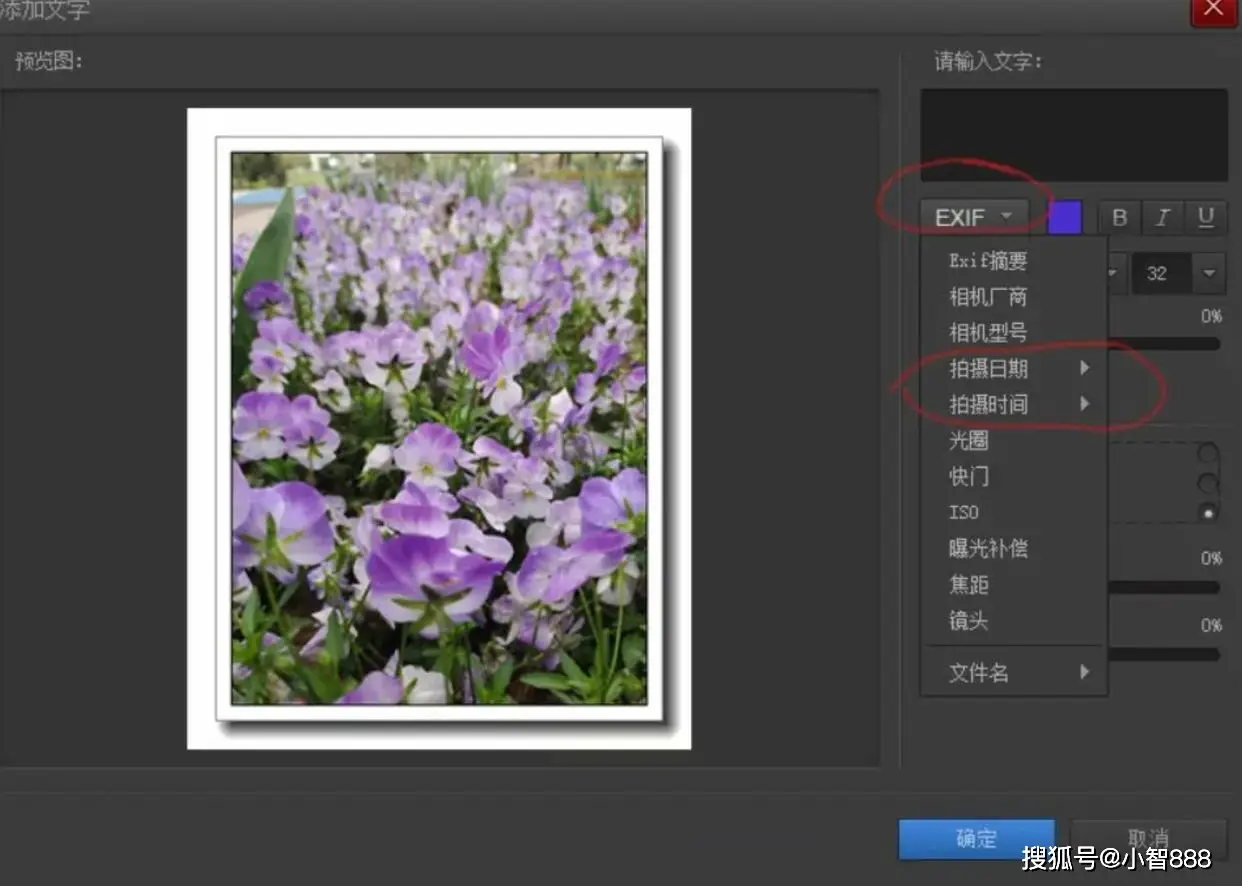This screenshot has height=886, width=1242.
Task: Toggle bold text formatting
Action: pyautogui.click(x=1119, y=217)
